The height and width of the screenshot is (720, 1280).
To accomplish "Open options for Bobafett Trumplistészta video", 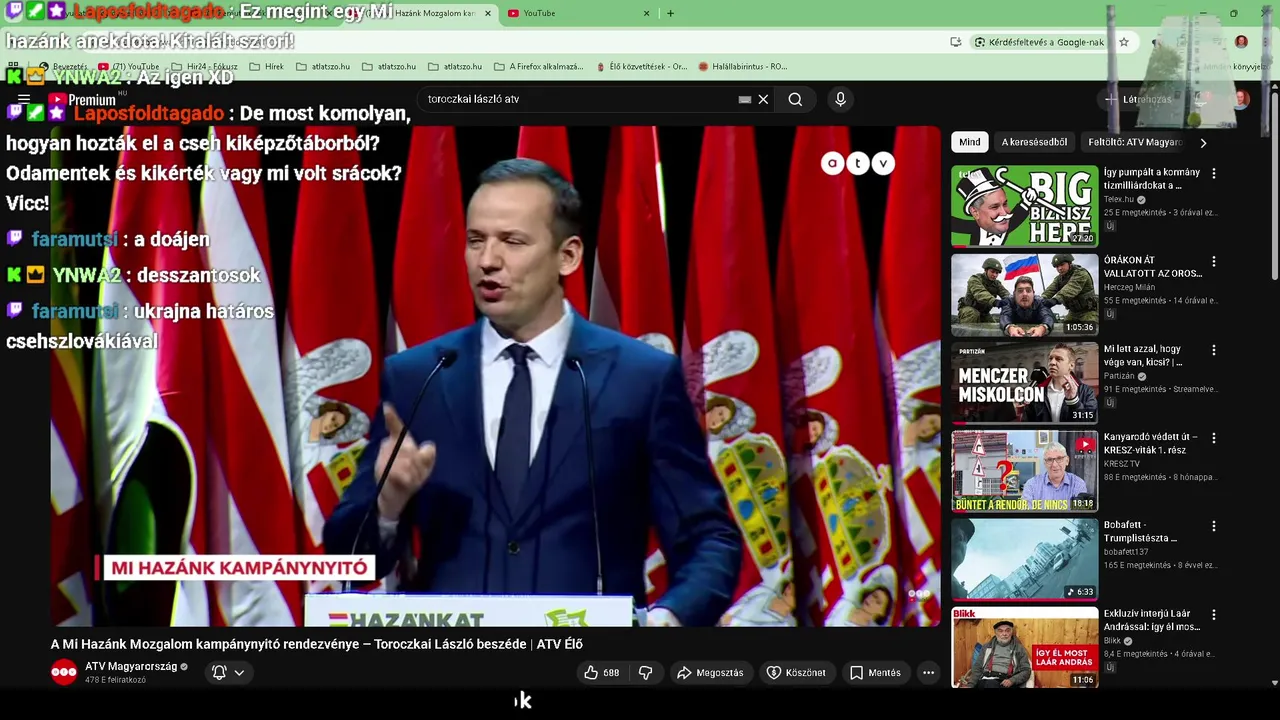I will click(1214, 526).
